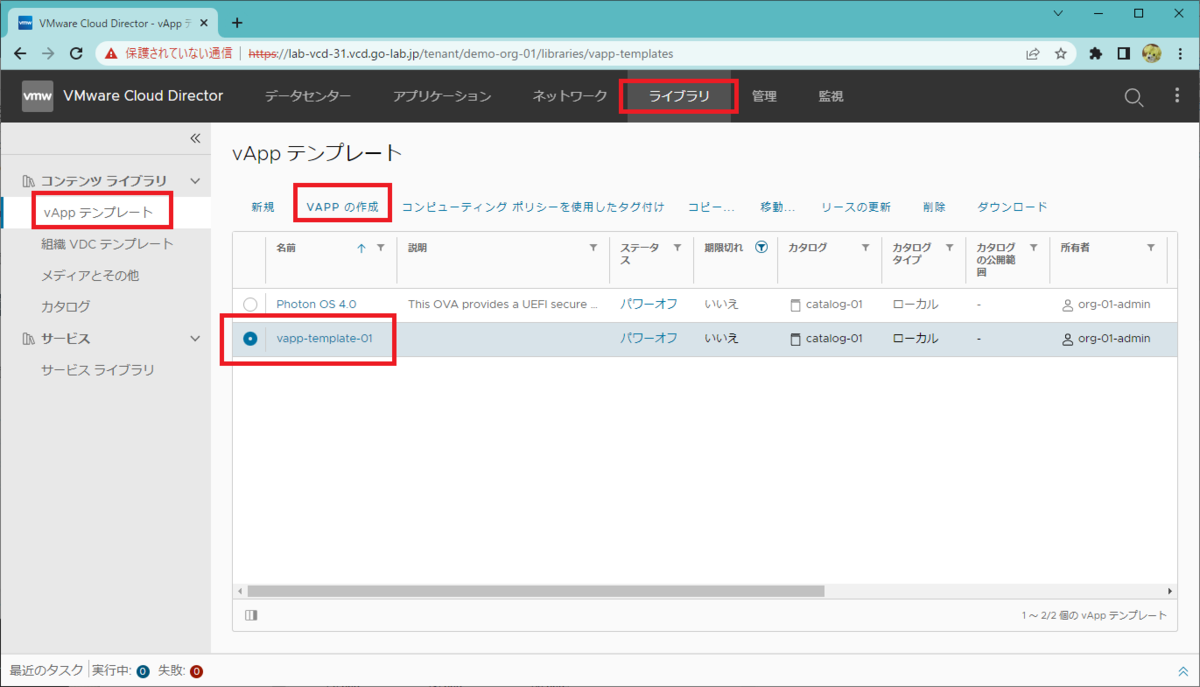Click 失敗 count badge in task bar
The image size is (1200, 687).
pyautogui.click(x=196, y=671)
